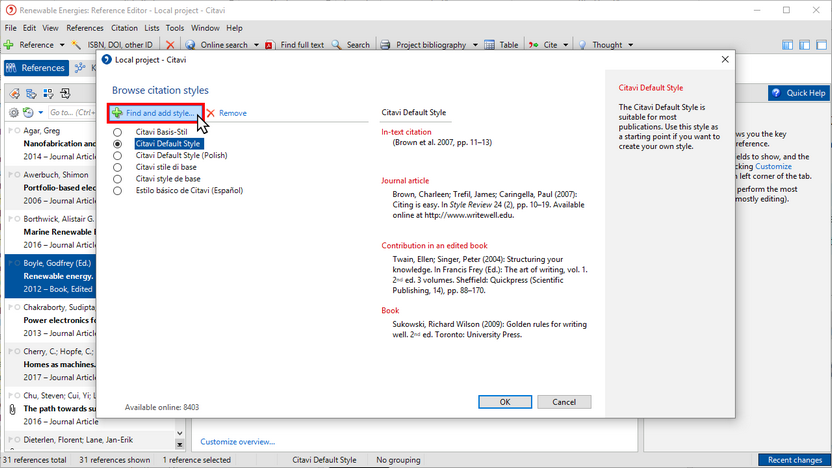Click the selection checklist icon above reference list

48,94
